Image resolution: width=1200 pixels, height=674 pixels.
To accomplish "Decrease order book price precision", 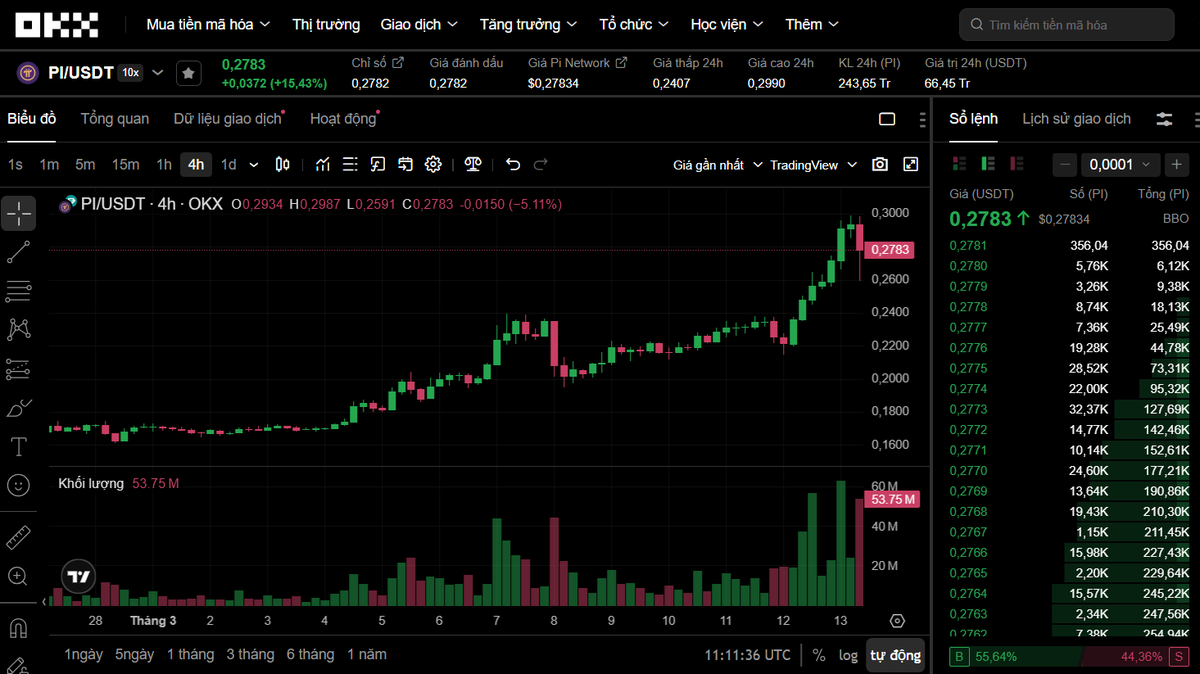I will coord(1066,164).
